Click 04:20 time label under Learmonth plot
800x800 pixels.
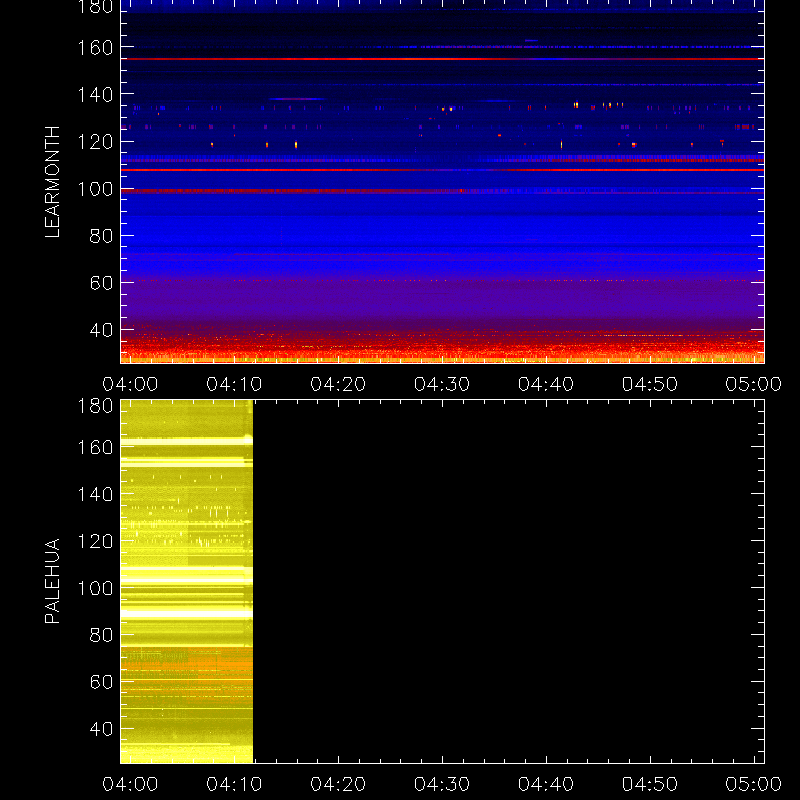coord(338,384)
